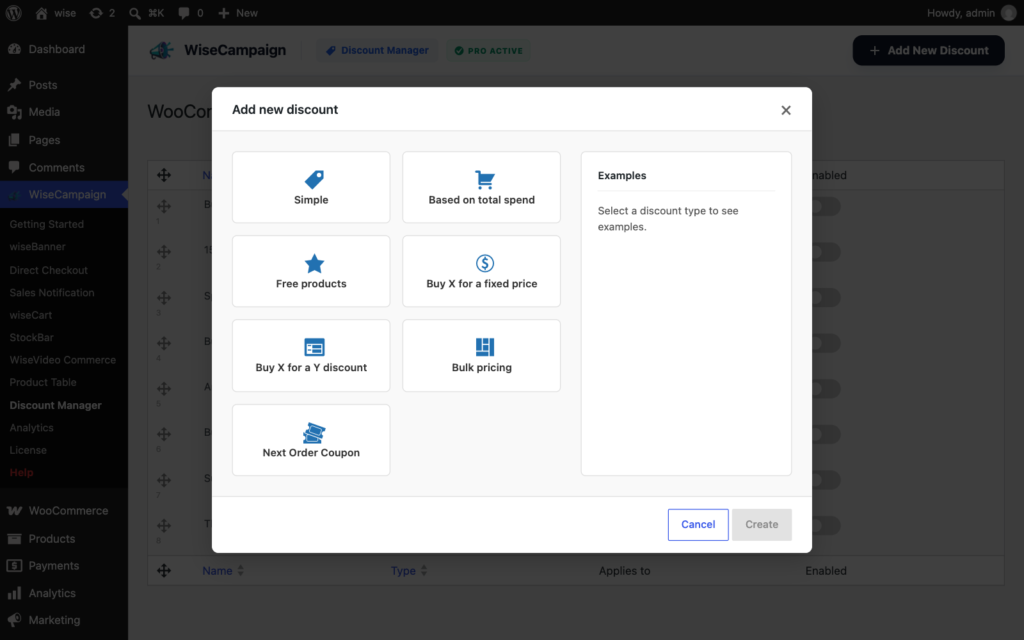This screenshot has height=640, width=1024.
Task: Pick the Next Order Coupon ticket icon
Action: click(x=314, y=432)
